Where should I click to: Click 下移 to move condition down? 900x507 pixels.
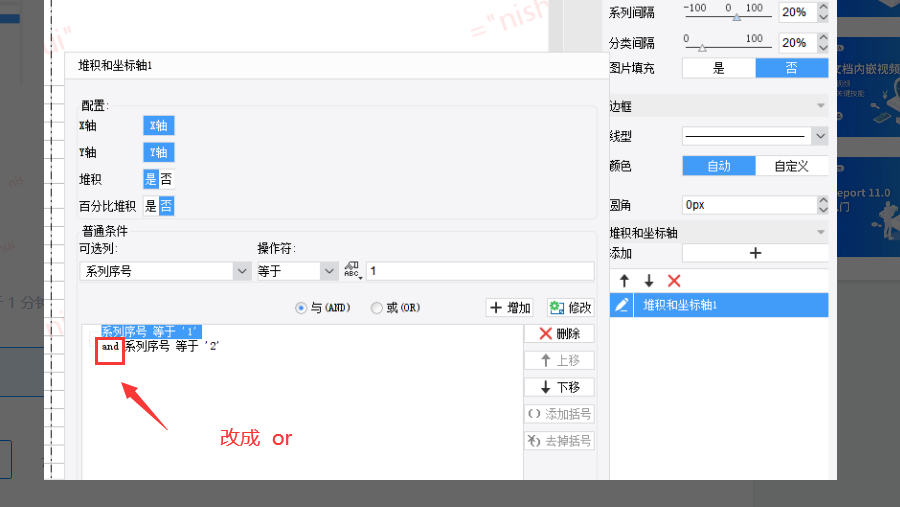(x=560, y=388)
